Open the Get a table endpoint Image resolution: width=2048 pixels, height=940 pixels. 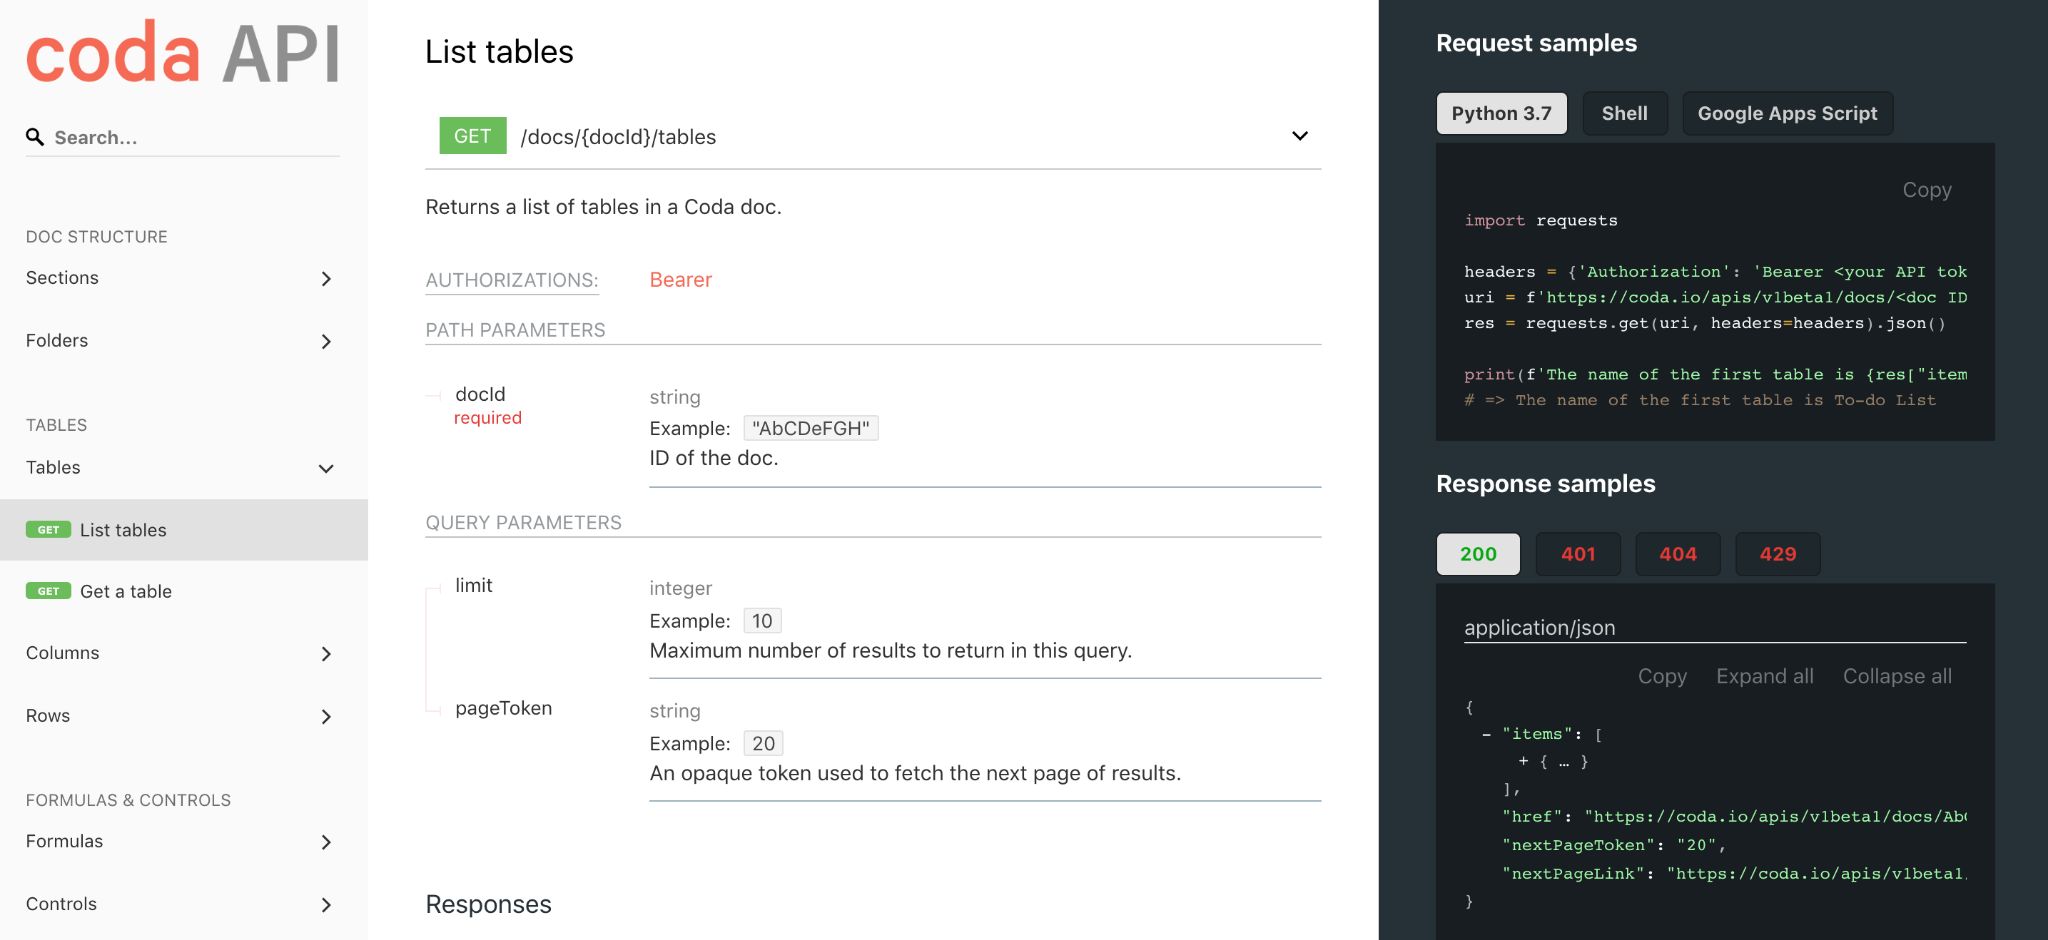(126, 591)
